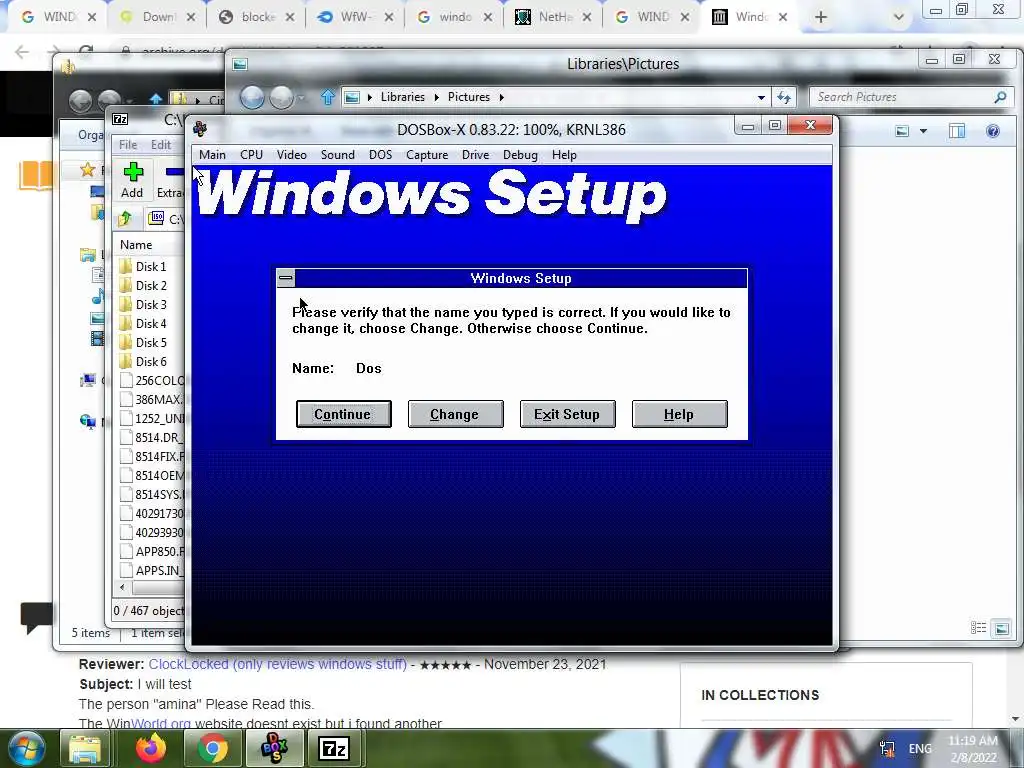This screenshot has width=1024, height=768.
Task: Click the ENG language indicator
Action: point(920,748)
